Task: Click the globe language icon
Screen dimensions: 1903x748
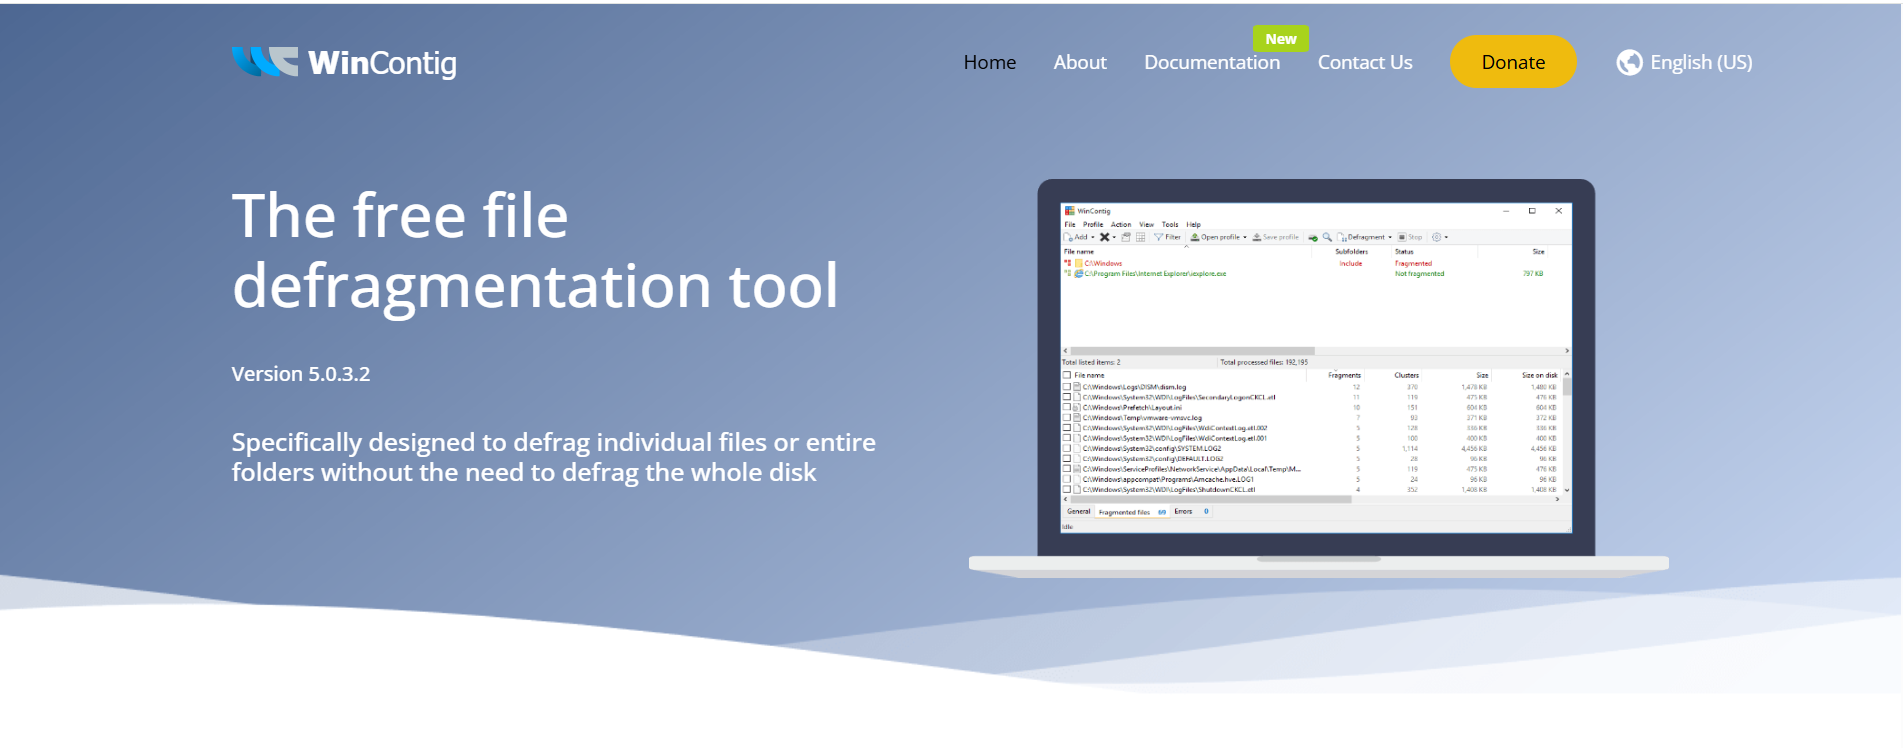Action: [1629, 62]
